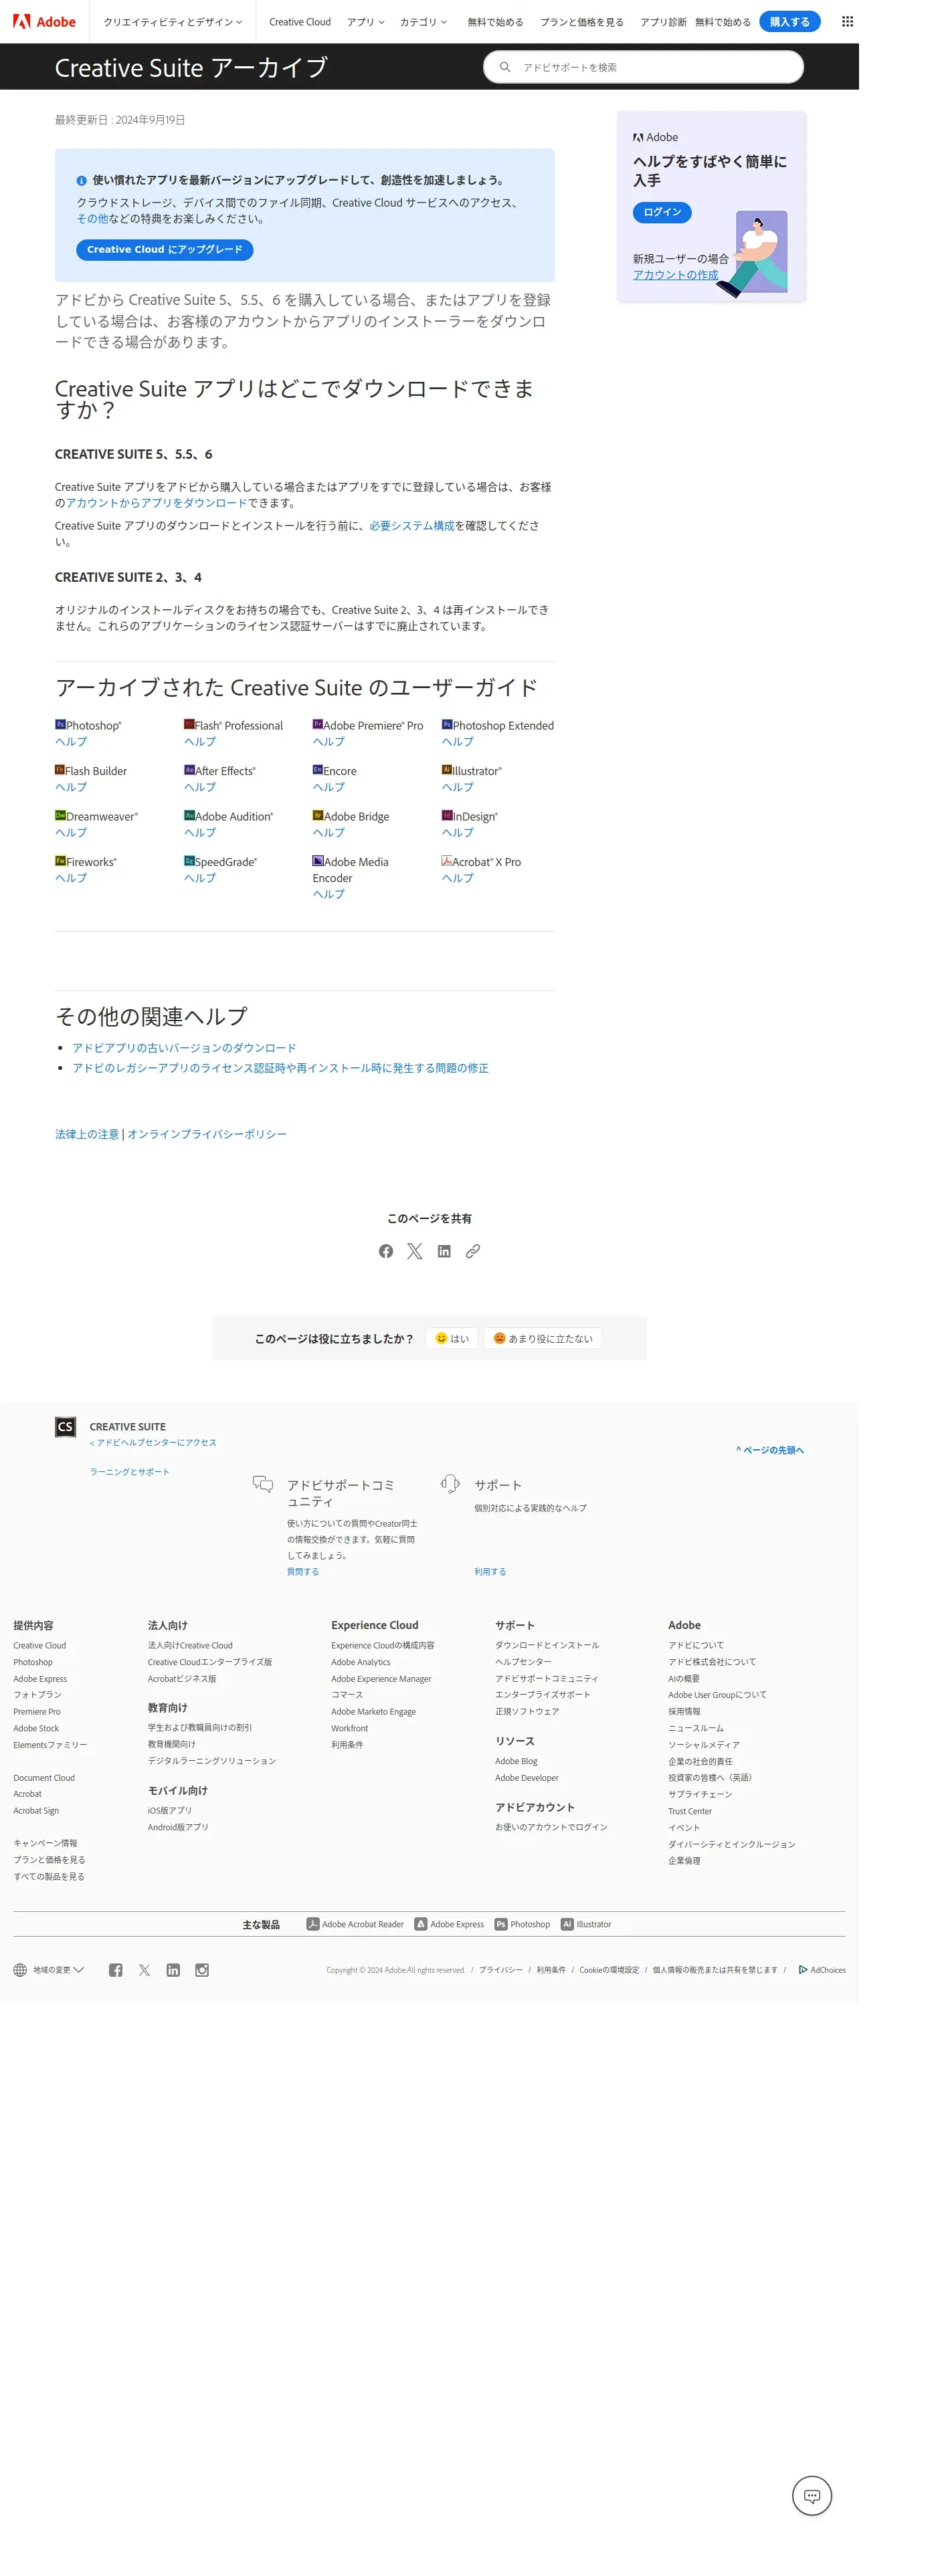Click the 購入する button

[x=789, y=22]
